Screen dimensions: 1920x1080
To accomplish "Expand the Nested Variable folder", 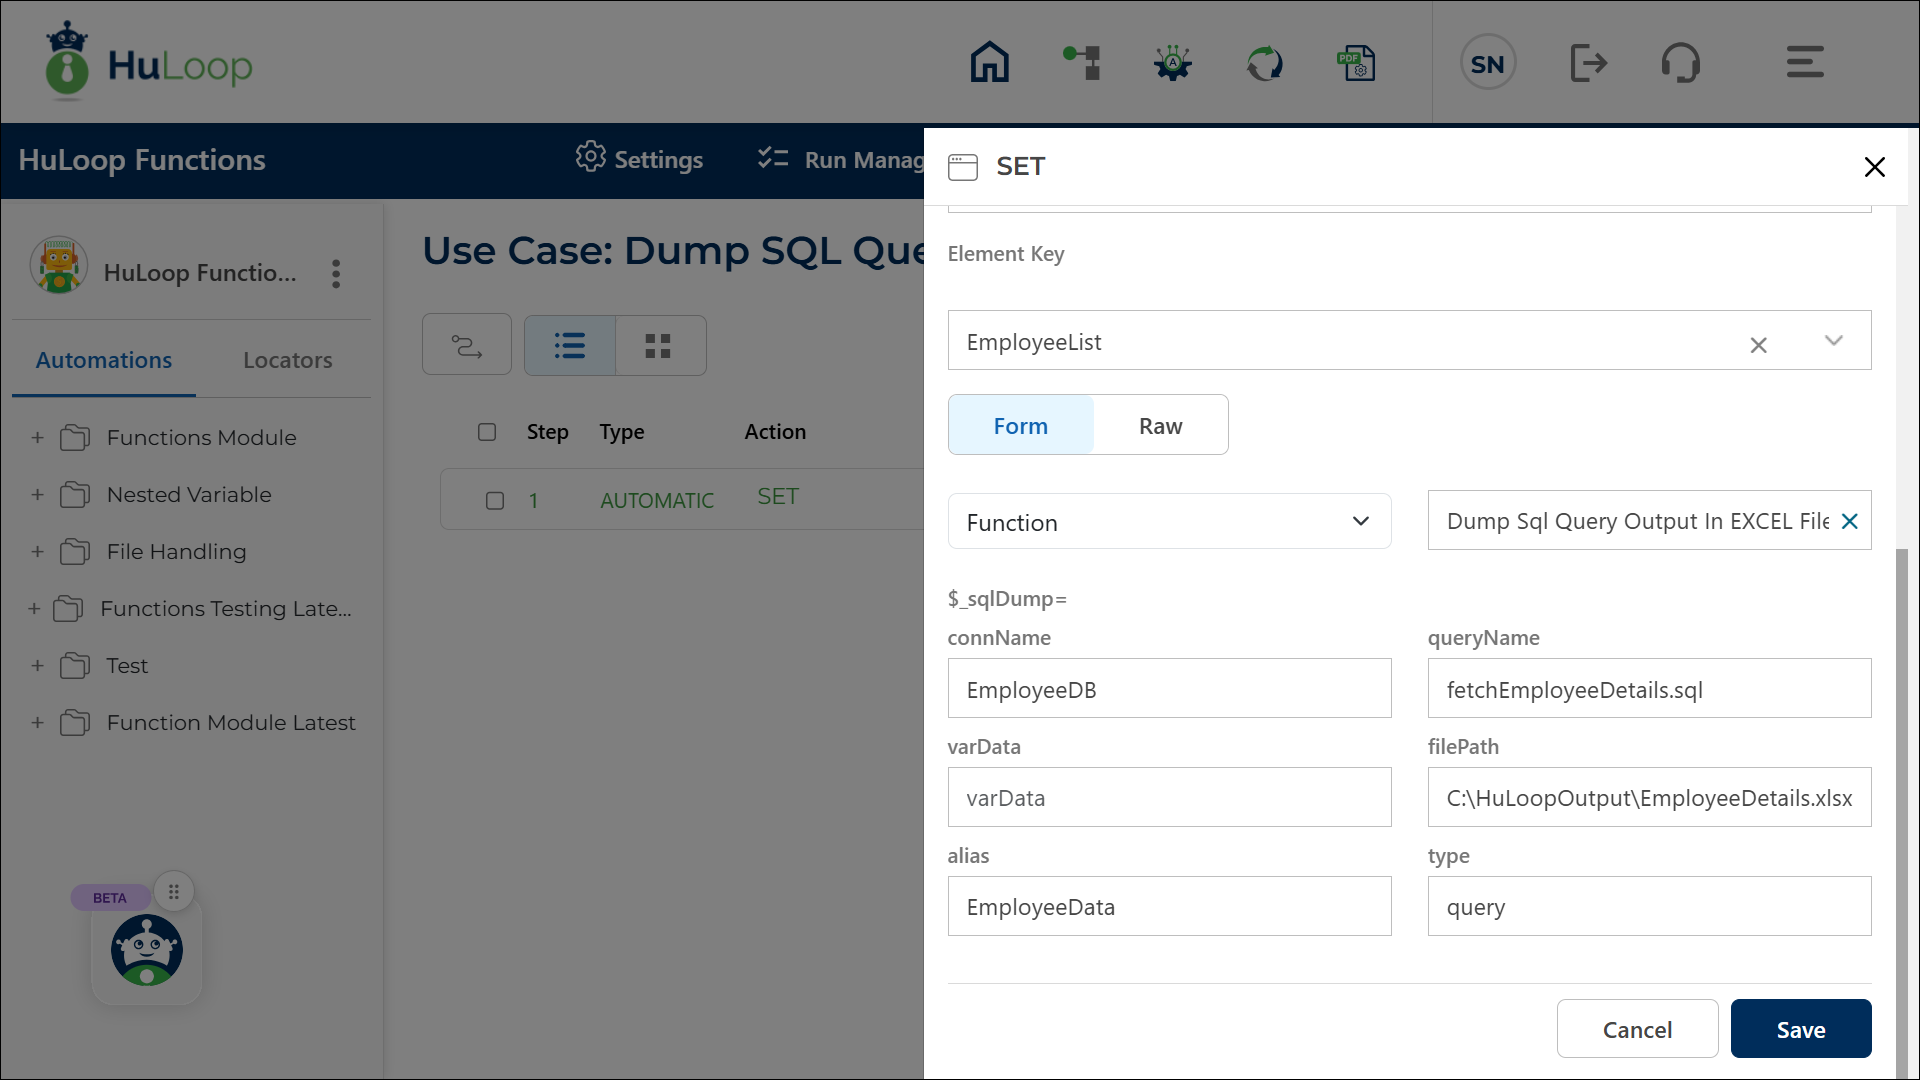I will coord(36,494).
